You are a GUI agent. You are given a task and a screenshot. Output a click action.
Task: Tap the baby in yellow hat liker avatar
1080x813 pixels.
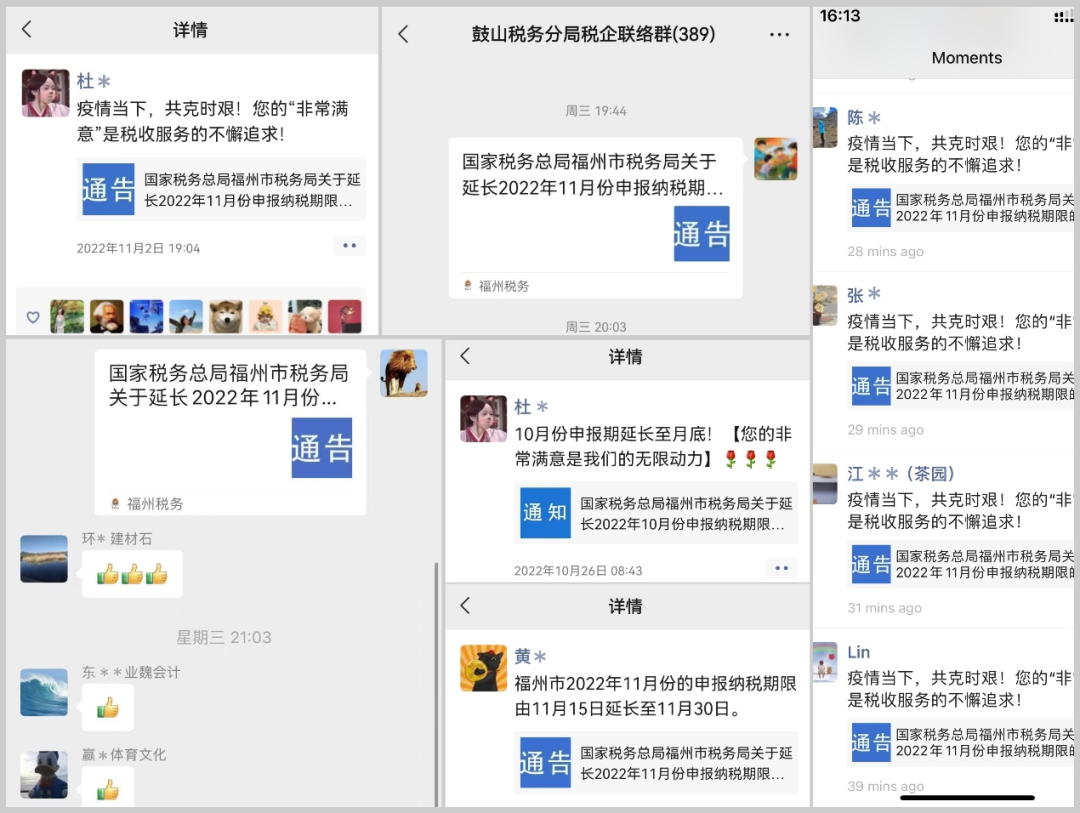265,317
